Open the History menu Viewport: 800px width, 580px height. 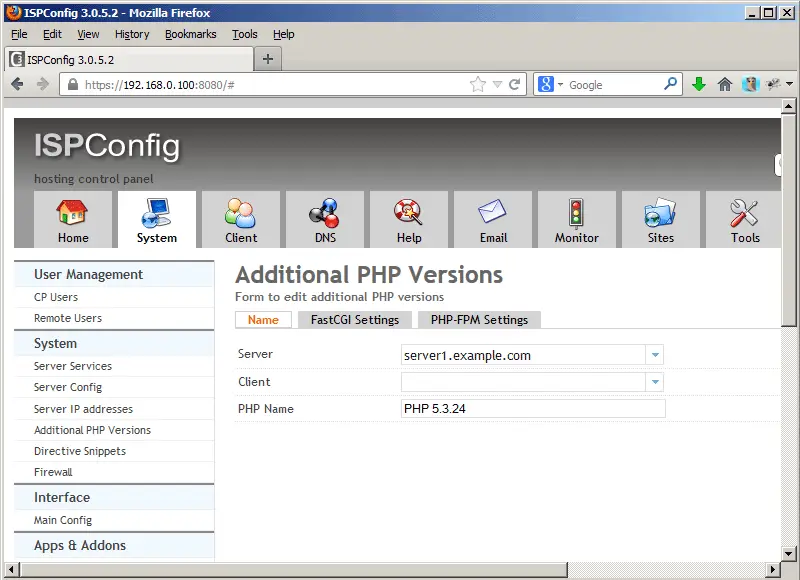pyautogui.click(x=132, y=34)
